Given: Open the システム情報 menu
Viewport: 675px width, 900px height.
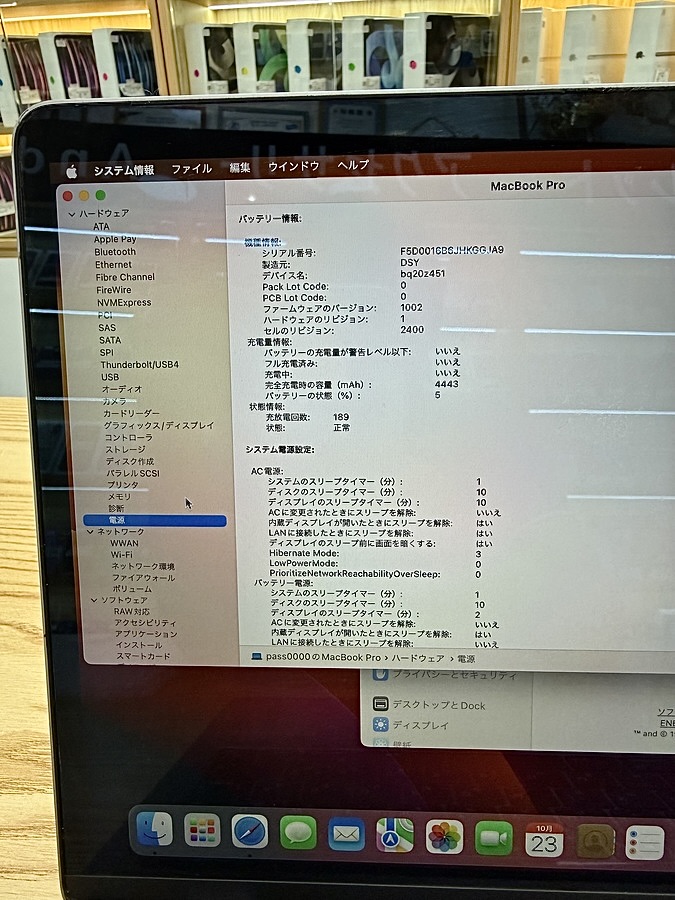Looking at the screenshot, I should (x=124, y=170).
